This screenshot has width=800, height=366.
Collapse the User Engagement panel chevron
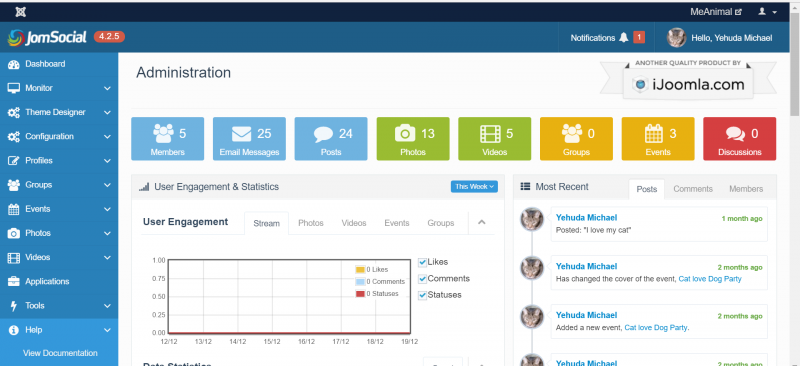(x=481, y=223)
